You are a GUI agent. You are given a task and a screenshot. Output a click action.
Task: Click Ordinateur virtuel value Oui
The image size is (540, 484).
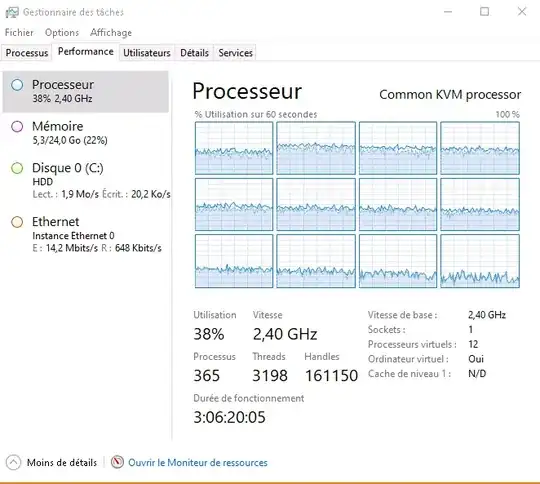pyautogui.click(x=476, y=359)
